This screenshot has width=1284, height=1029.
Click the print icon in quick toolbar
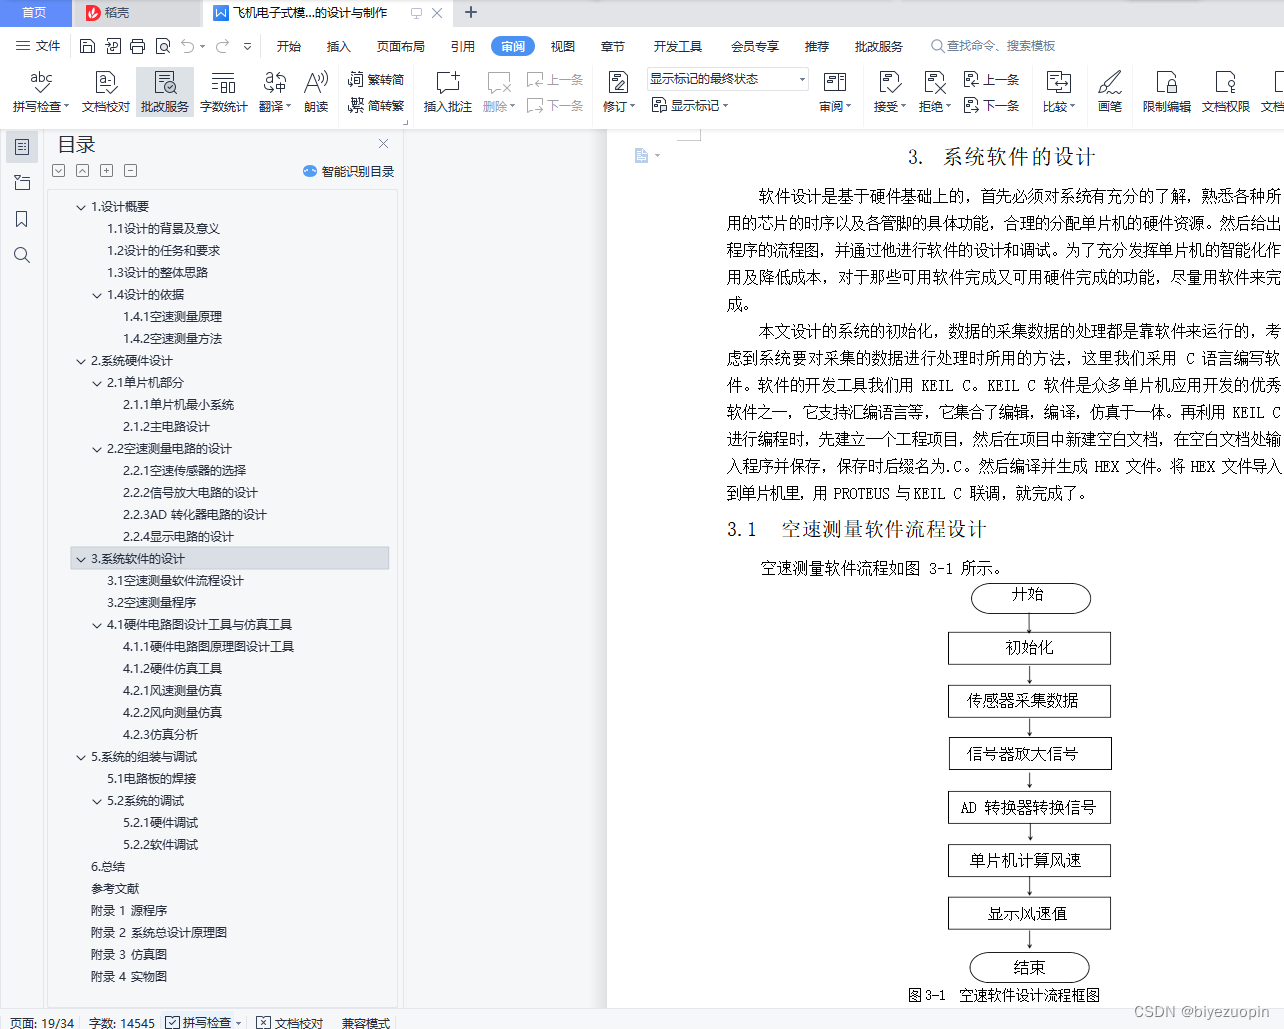pyautogui.click(x=138, y=46)
